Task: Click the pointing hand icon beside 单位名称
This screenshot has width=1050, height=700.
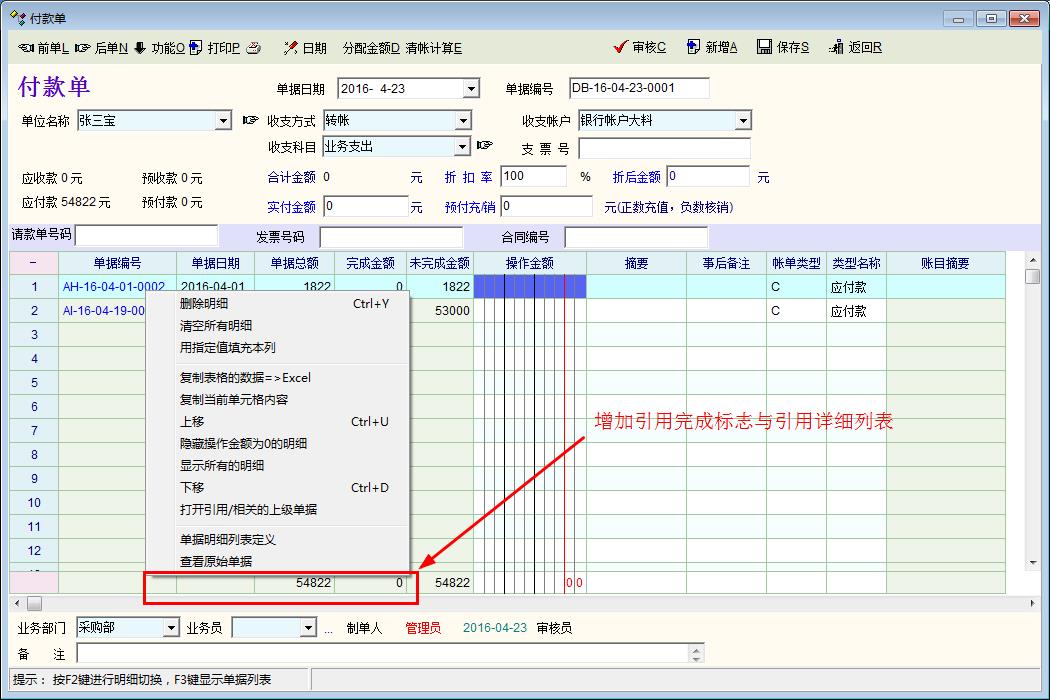Action: [250, 121]
